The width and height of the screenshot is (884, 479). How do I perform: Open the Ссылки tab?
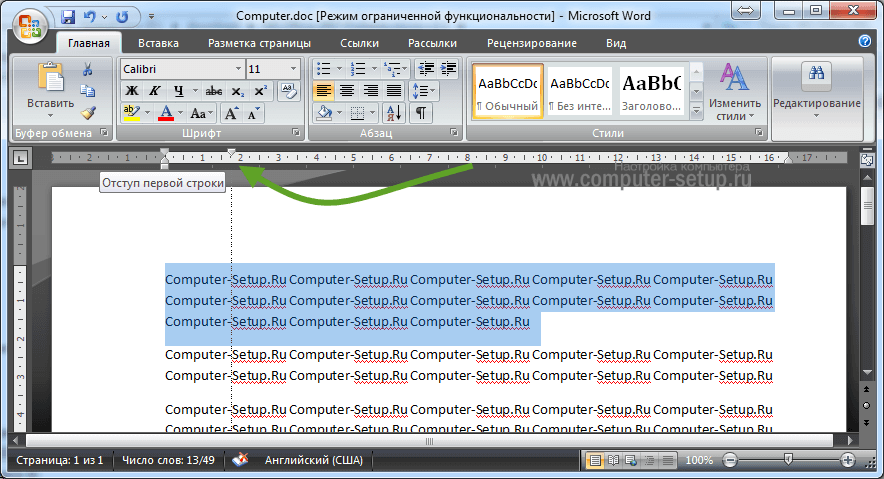pos(359,43)
